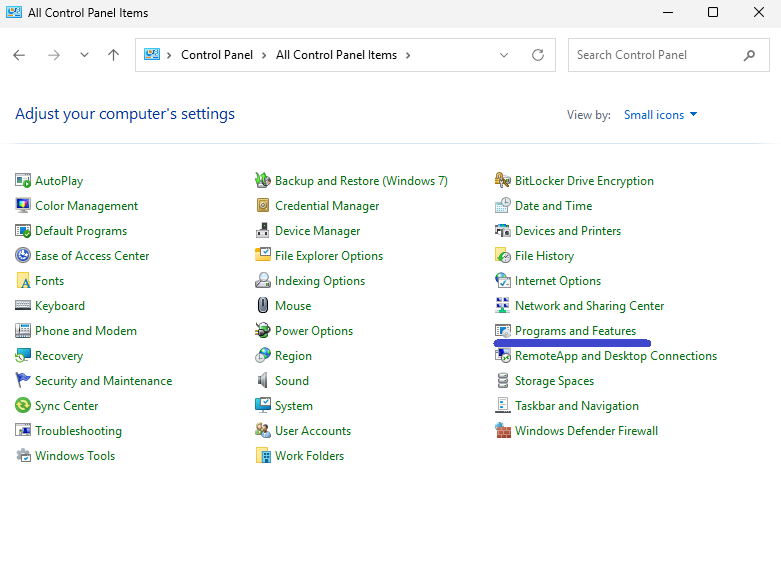Expand chevron after All Control Panel Items
The width and height of the screenshot is (781, 588).
pos(408,55)
